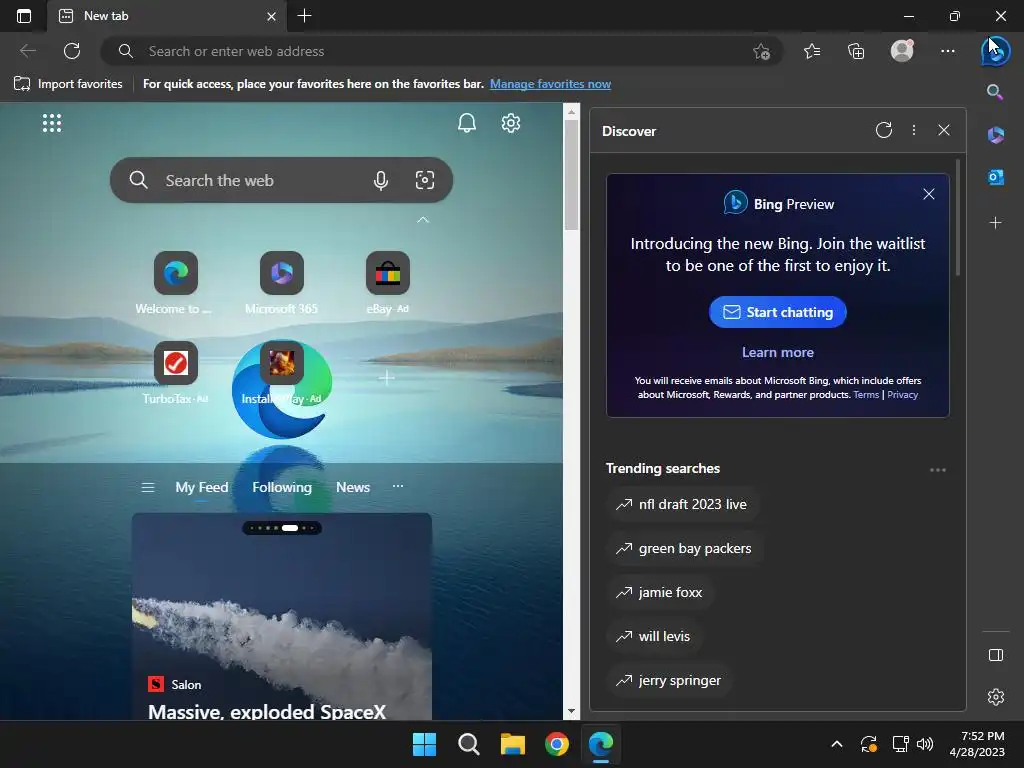Open the Collections button
The image size is (1024, 768).
(856, 51)
